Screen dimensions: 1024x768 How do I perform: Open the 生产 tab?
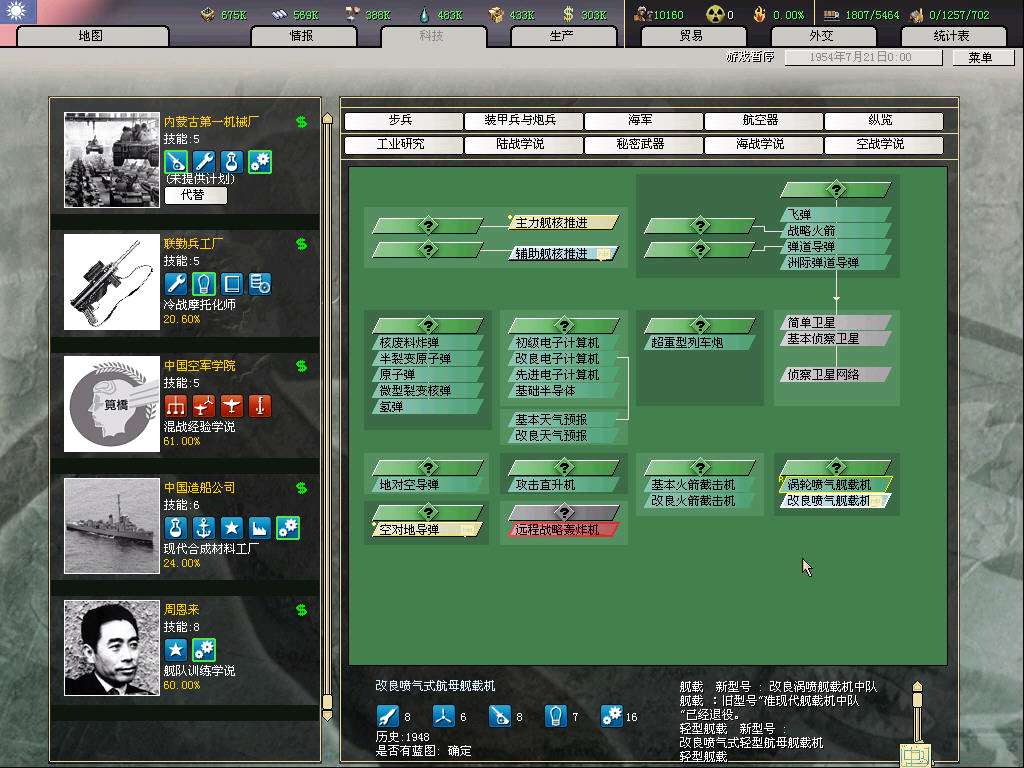pyautogui.click(x=563, y=36)
